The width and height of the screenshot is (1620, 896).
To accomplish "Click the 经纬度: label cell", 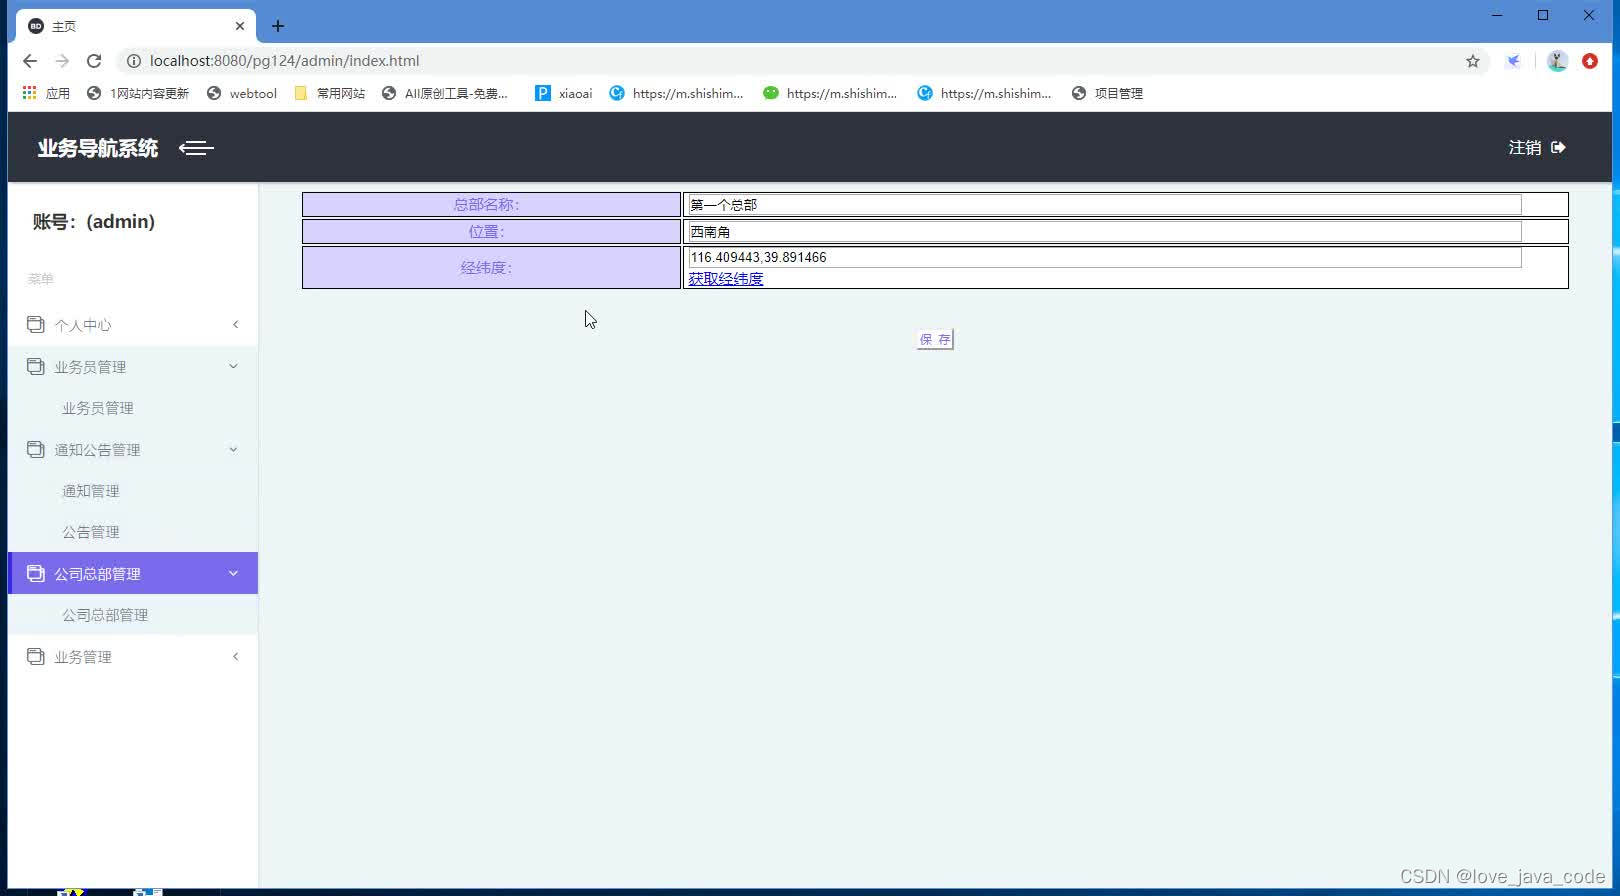I will point(491,268).
